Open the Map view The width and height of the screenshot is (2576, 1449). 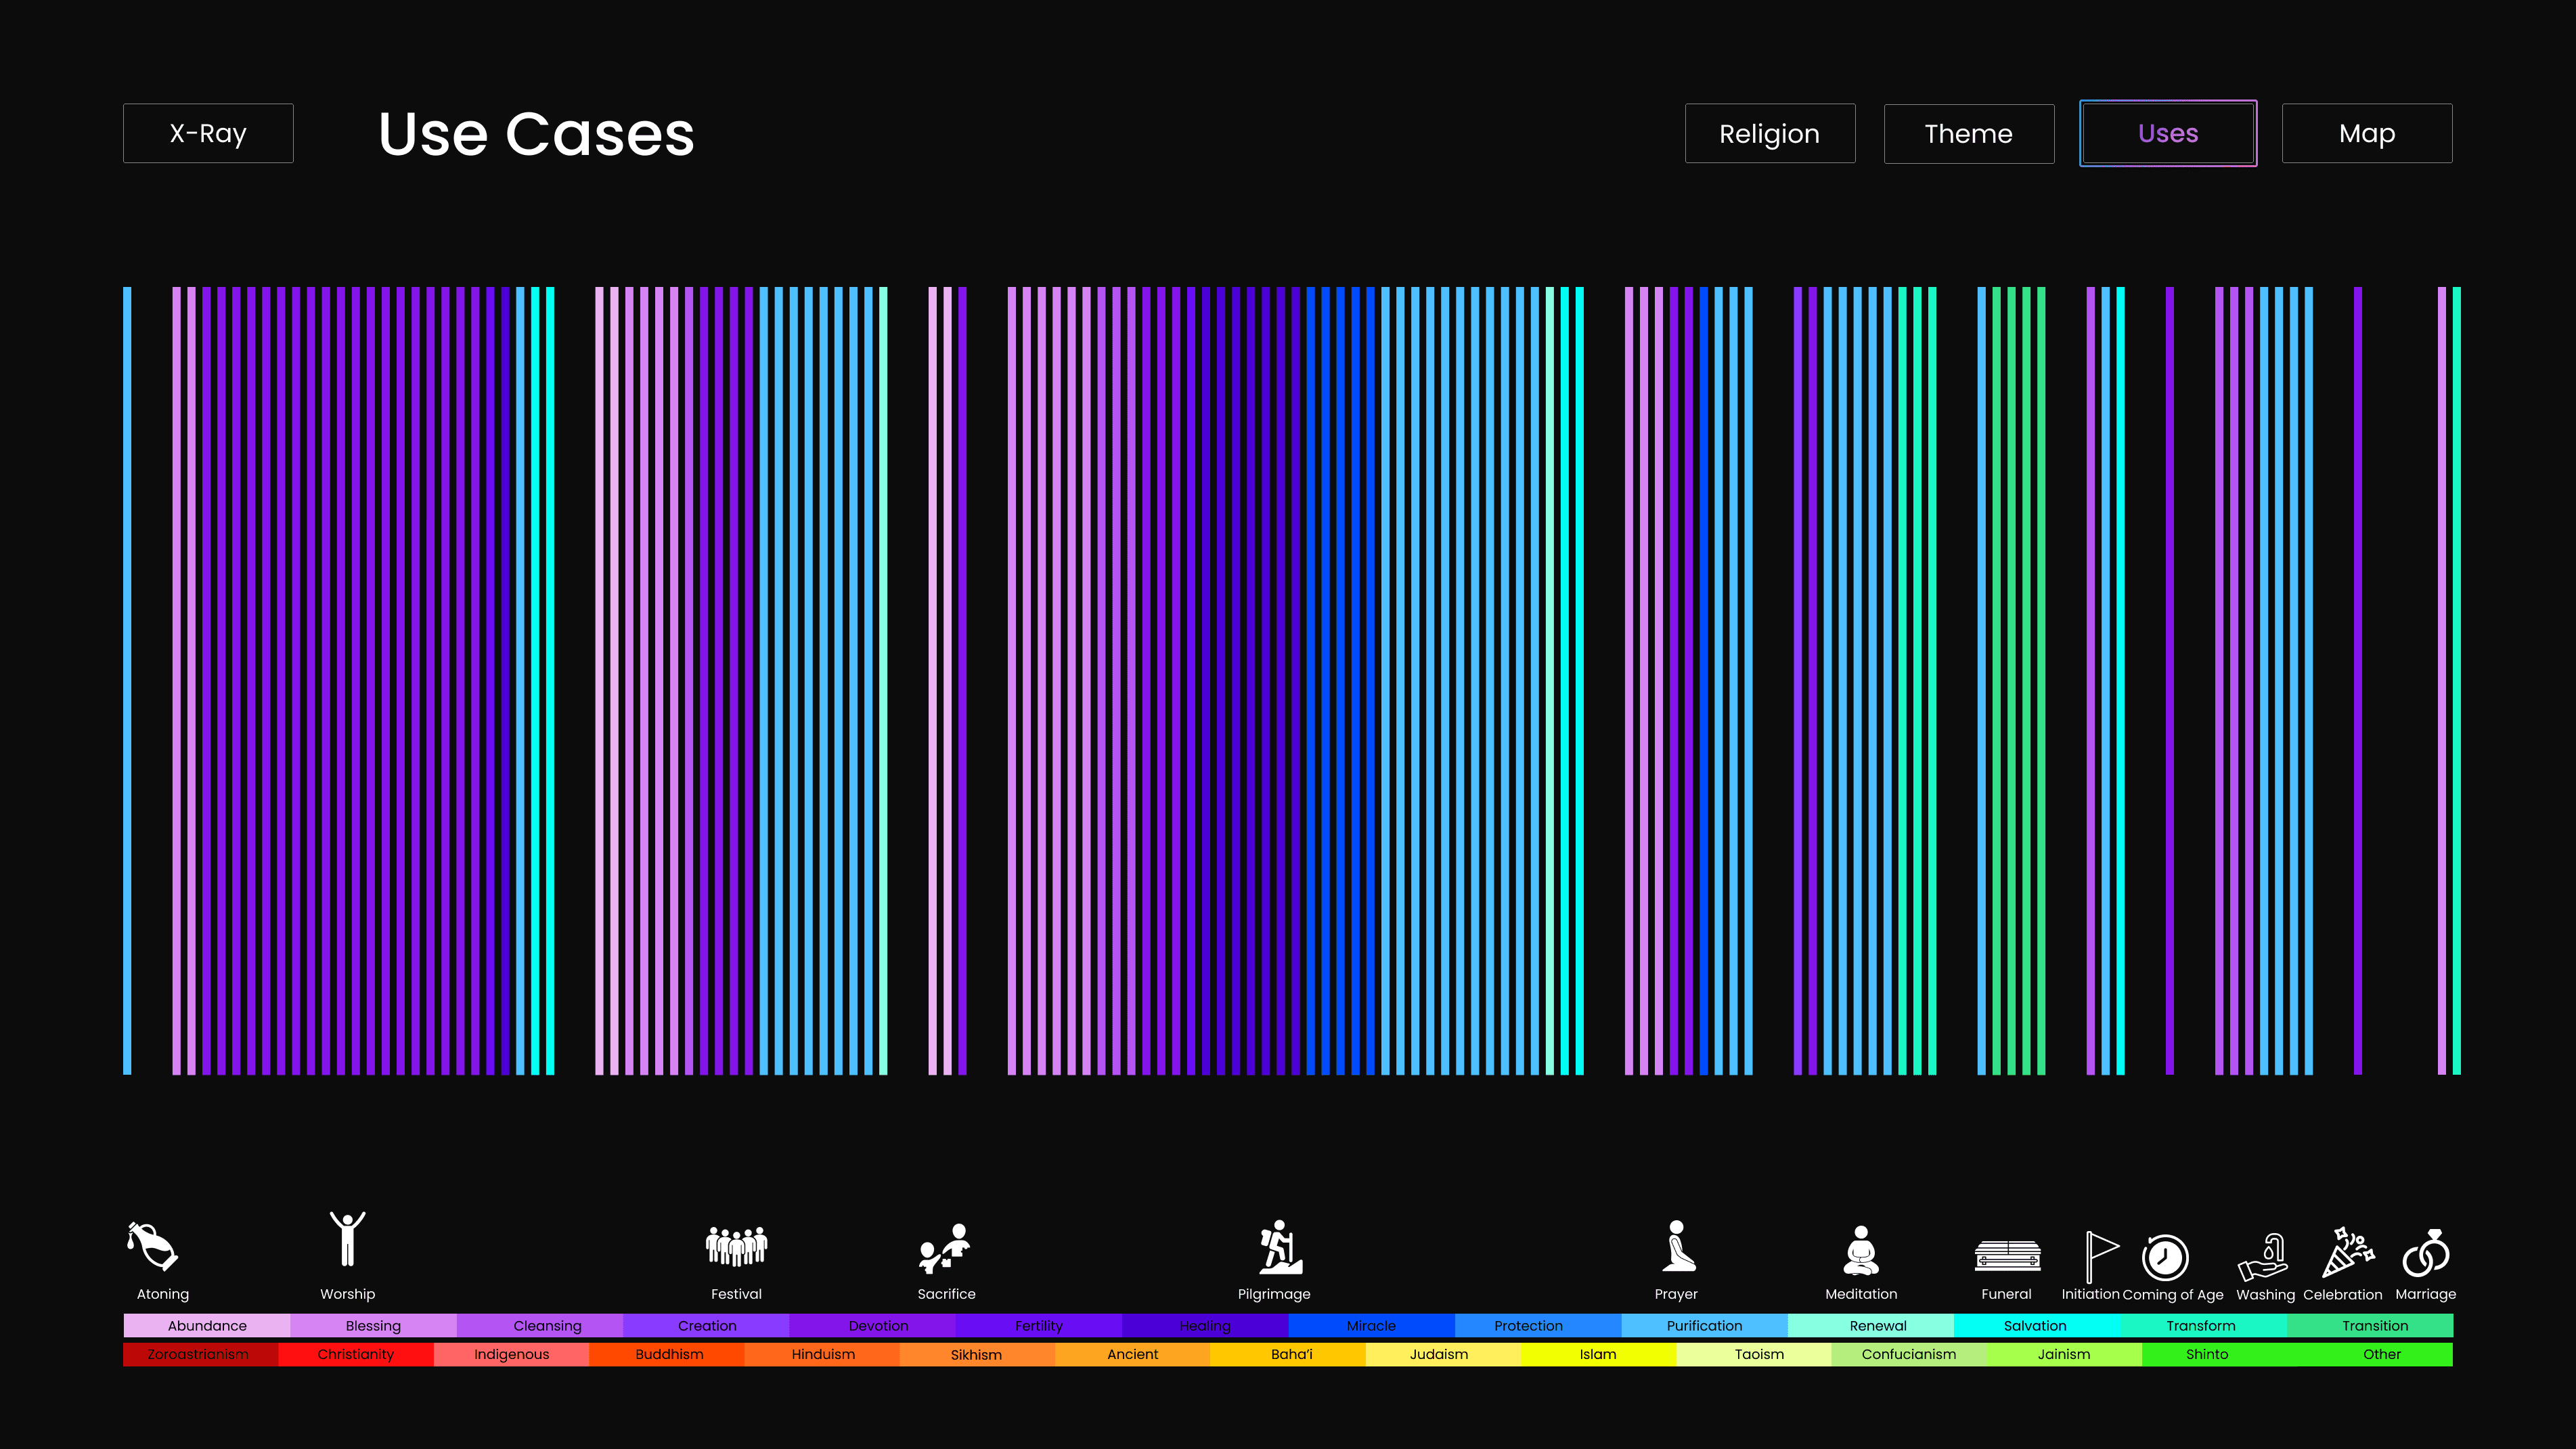pos(2366,133)
